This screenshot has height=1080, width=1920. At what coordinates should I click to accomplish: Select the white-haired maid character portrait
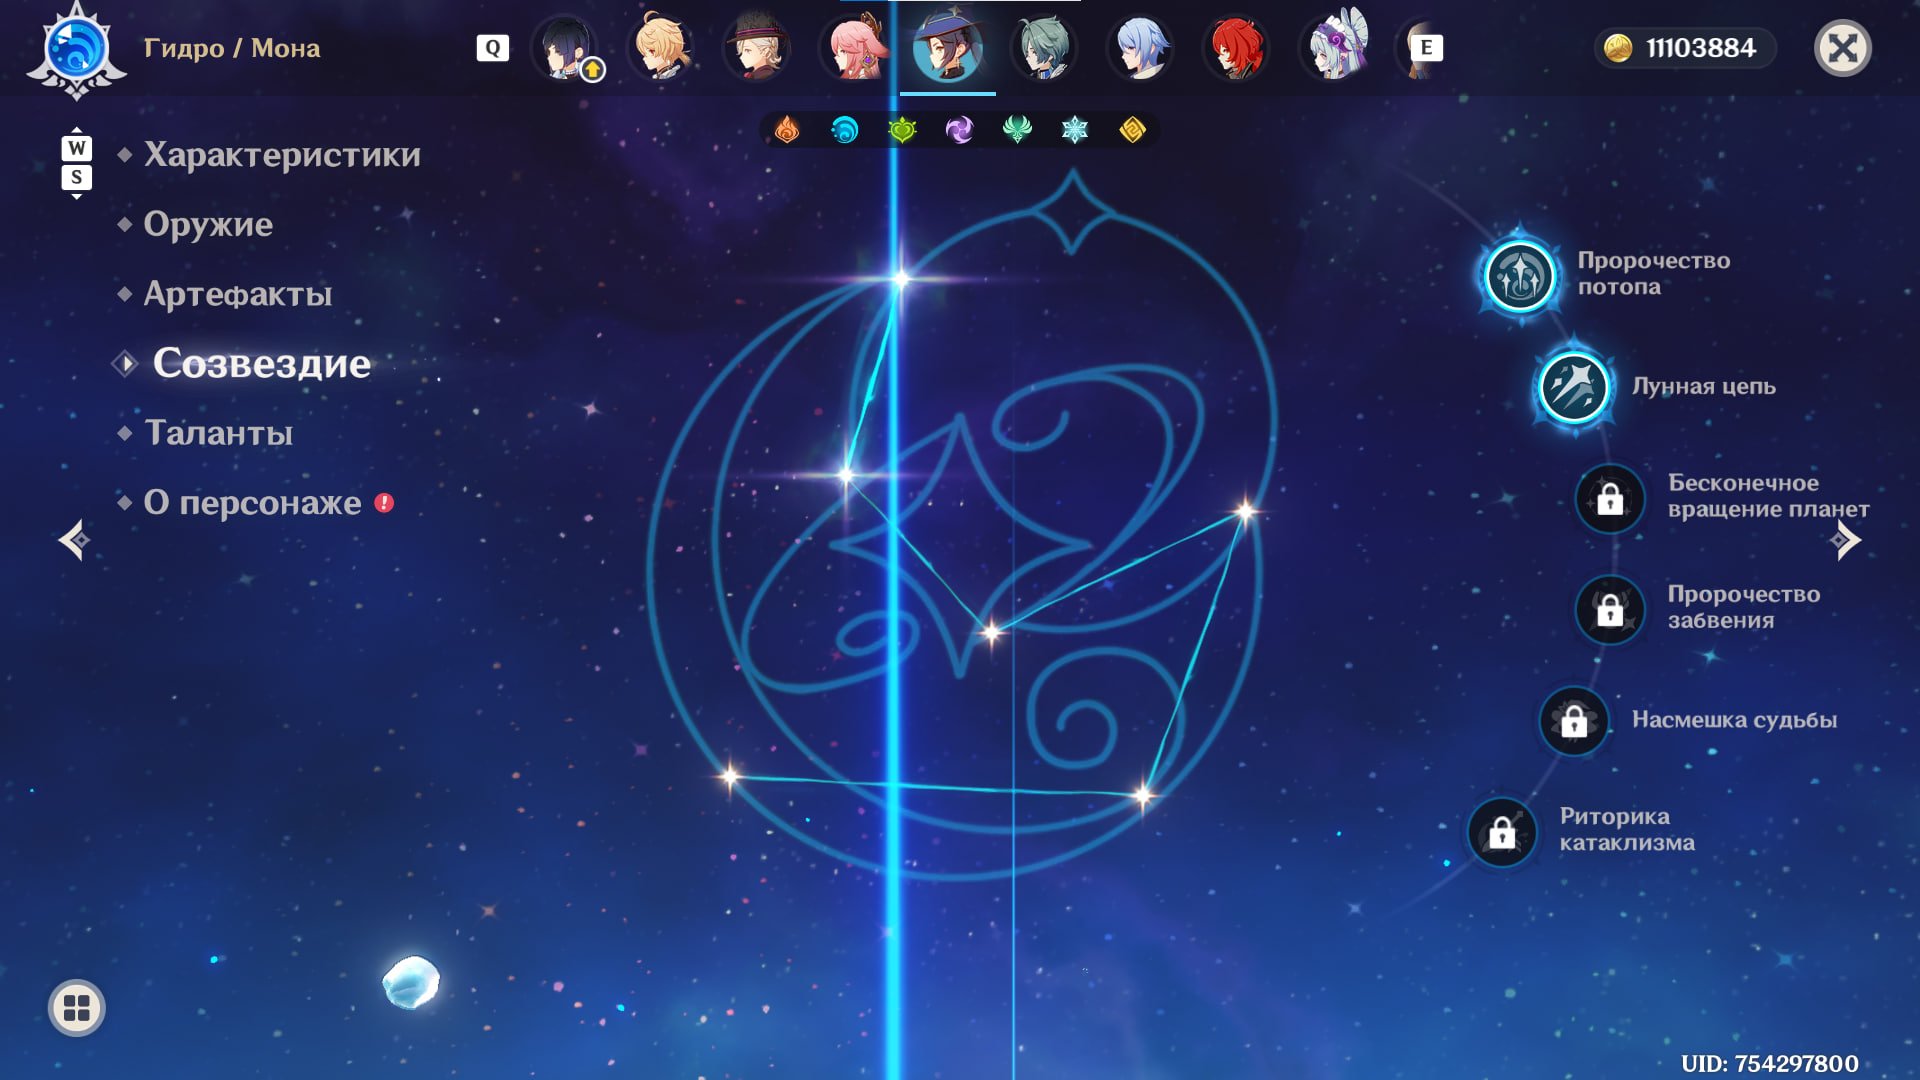pos(1333,48)
